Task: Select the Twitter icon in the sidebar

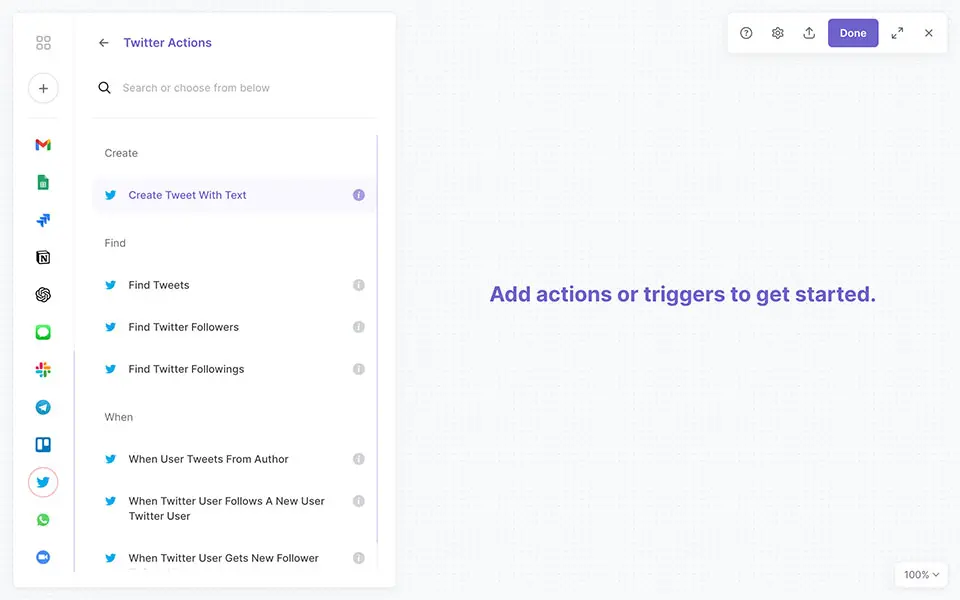Action: coord(43,482)
